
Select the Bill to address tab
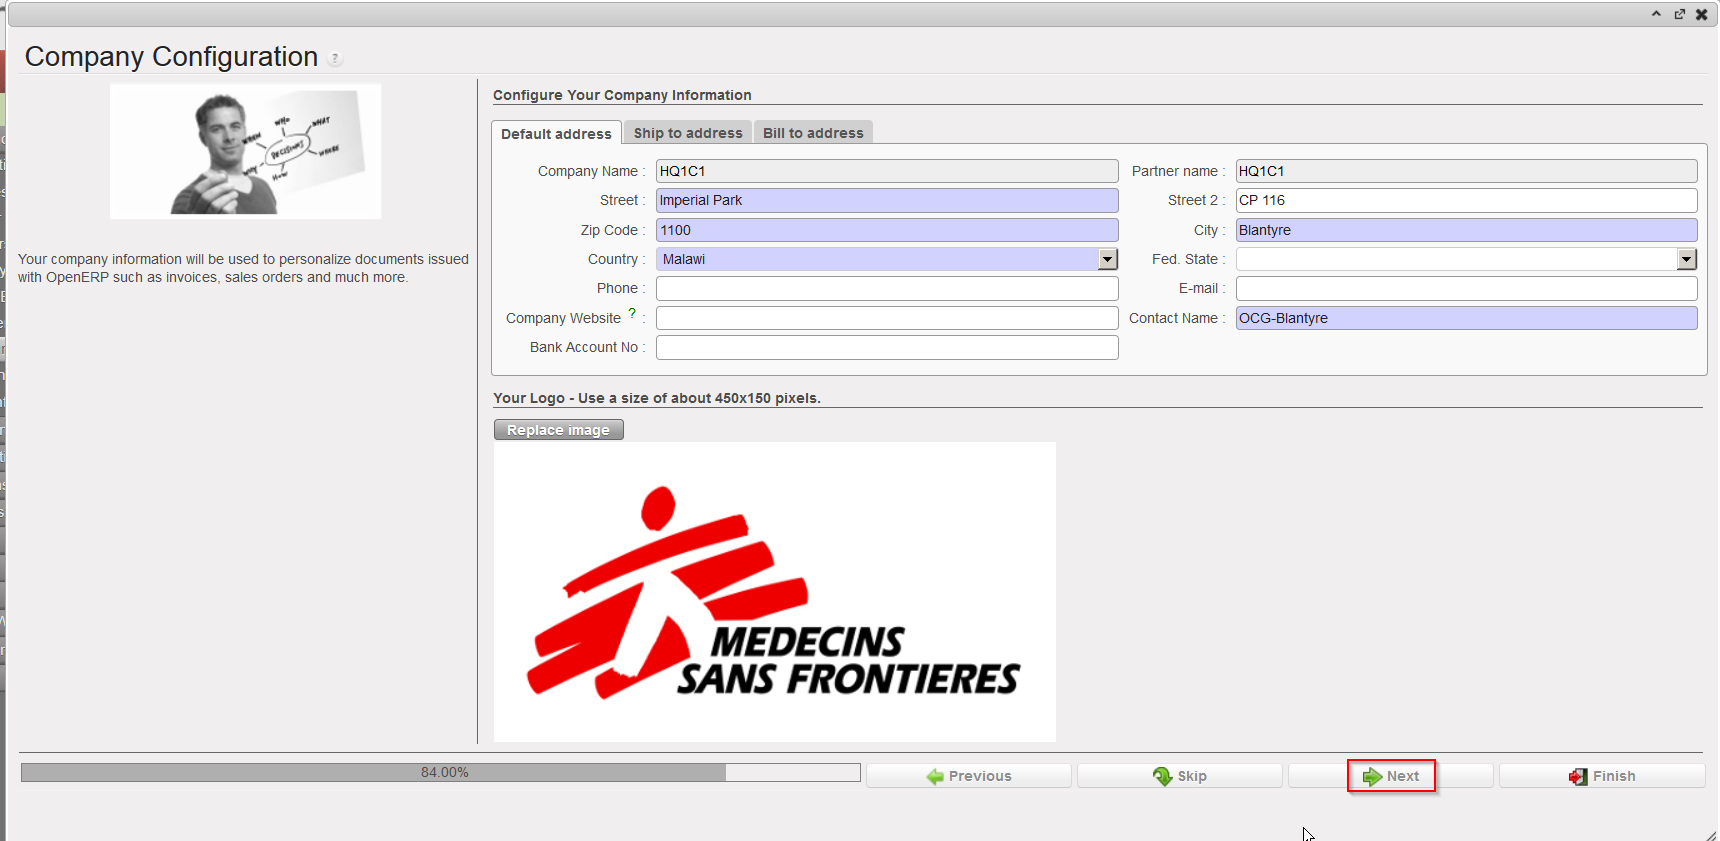coord(813,133)
